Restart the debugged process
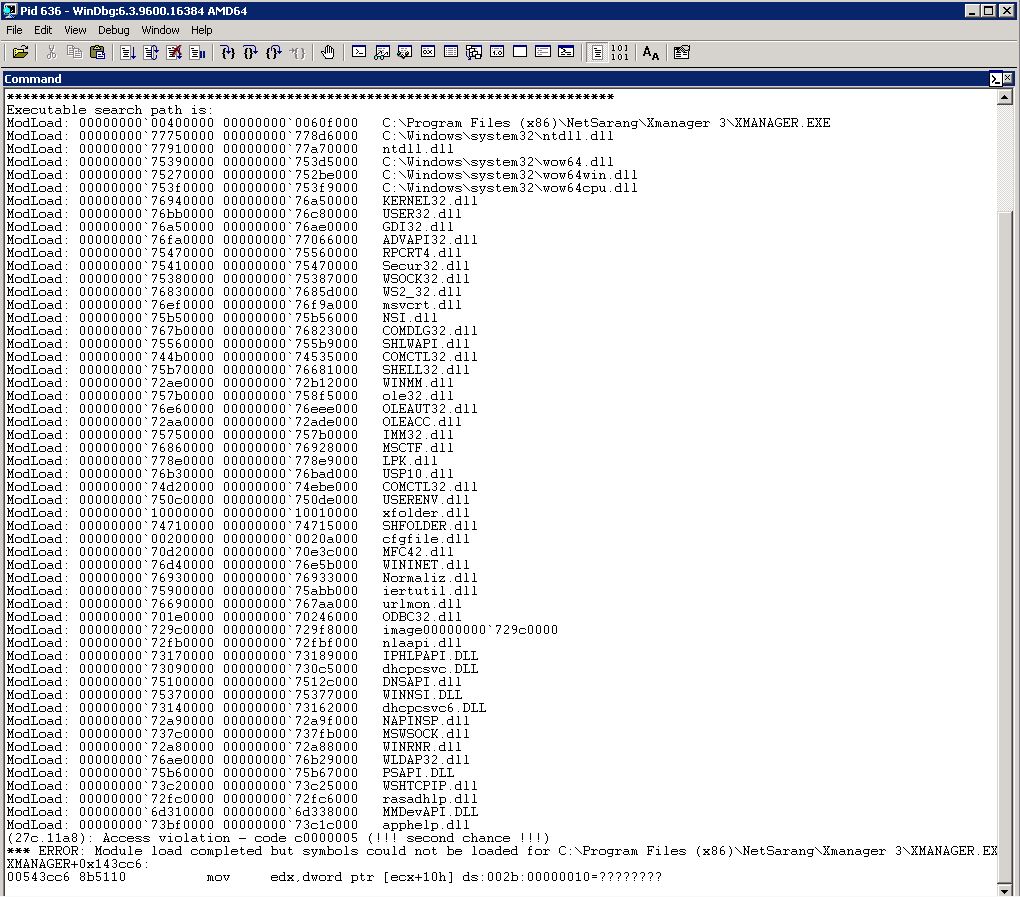Viewport: 1020px width, 897px height. pyautogui.click(x=151, y=52)
